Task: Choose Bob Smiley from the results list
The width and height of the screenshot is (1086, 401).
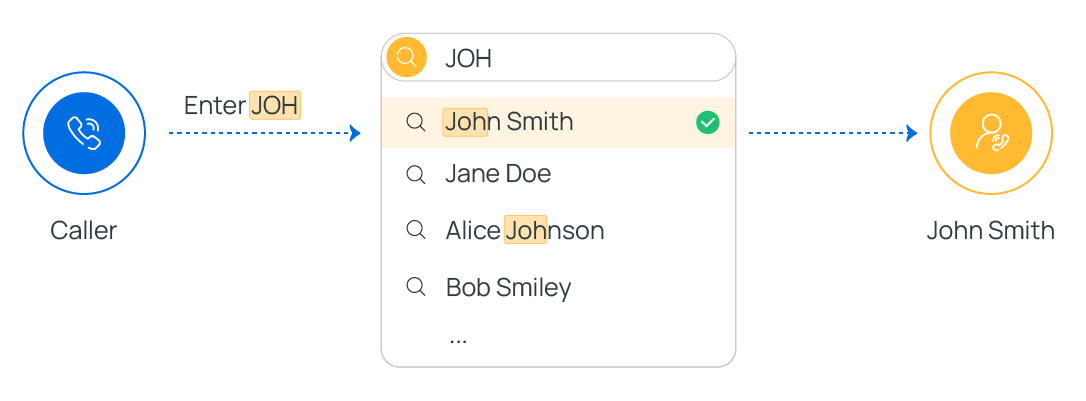Action: click(x=508, y=288)
